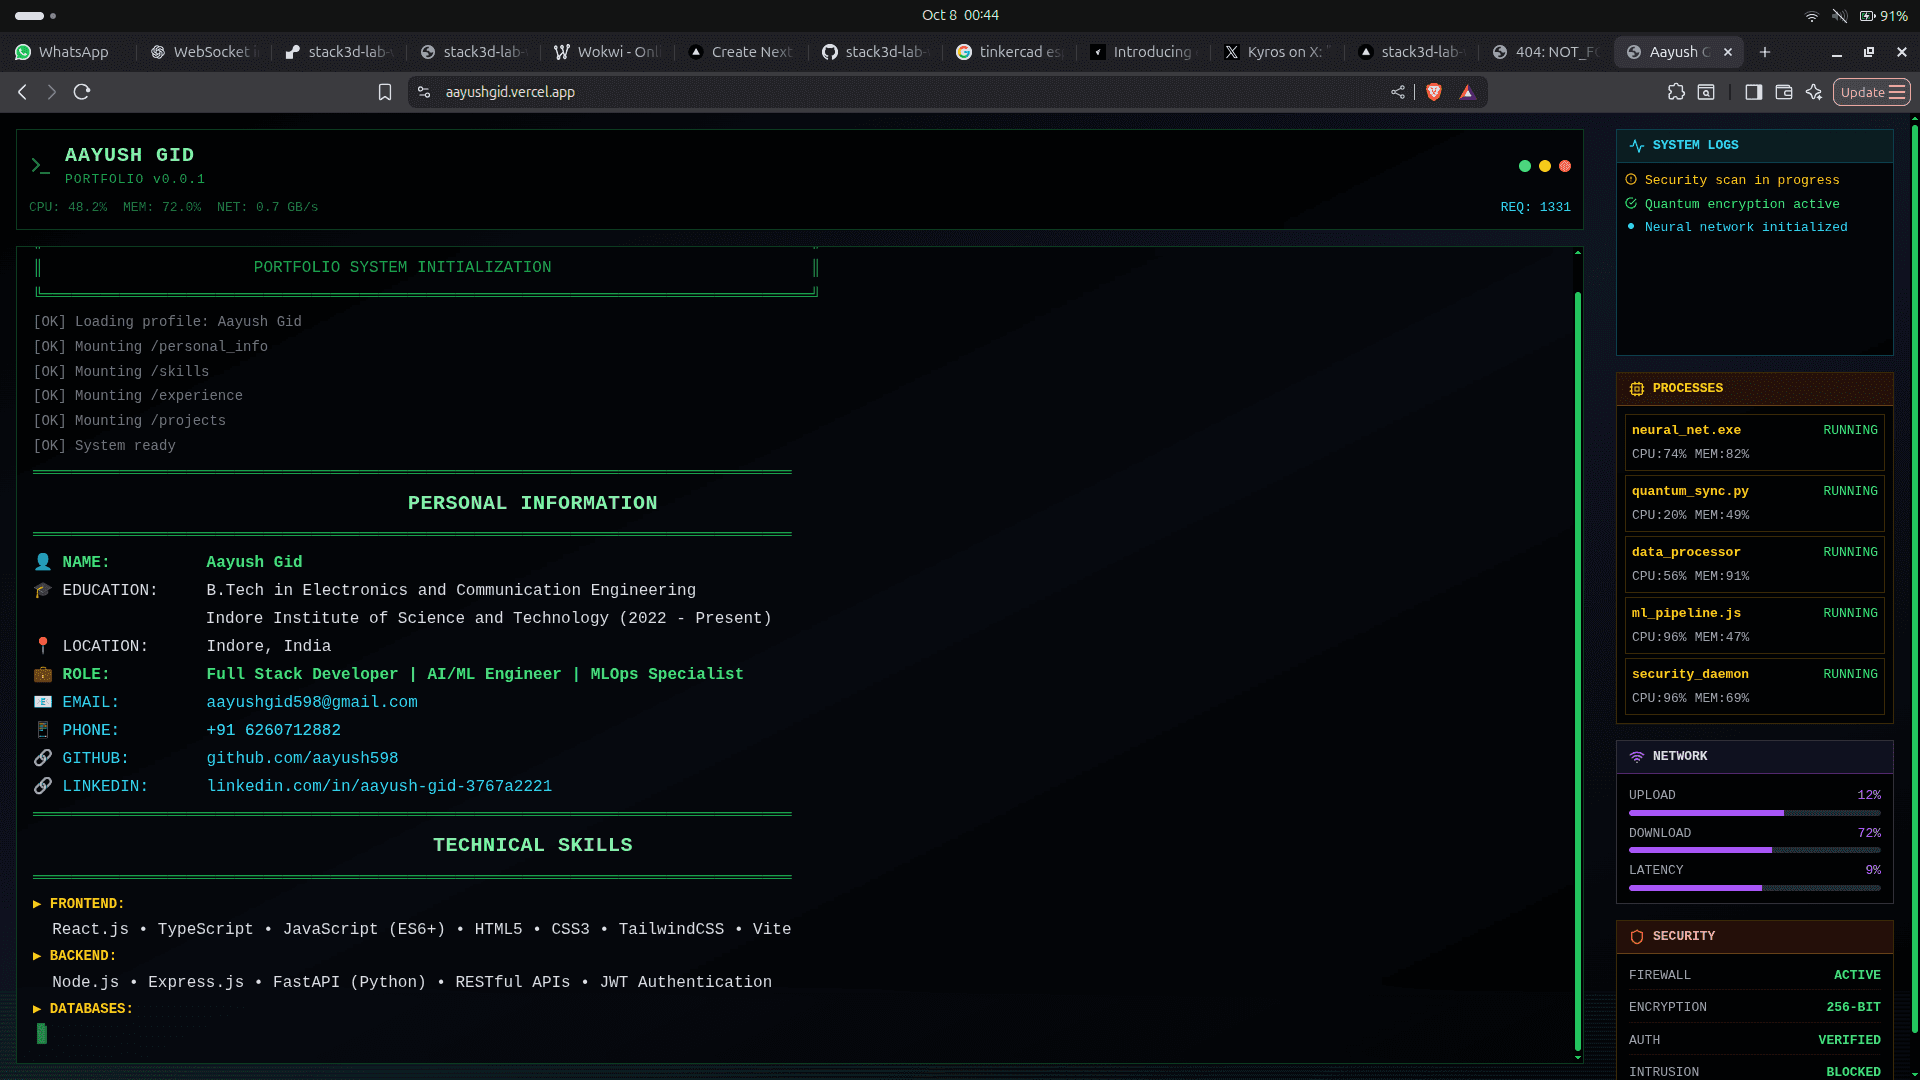Click the Update button in toolbar
The width and height of the screenshot is (1920, 1080).
pyautogui.click(x=1871, y=92)
